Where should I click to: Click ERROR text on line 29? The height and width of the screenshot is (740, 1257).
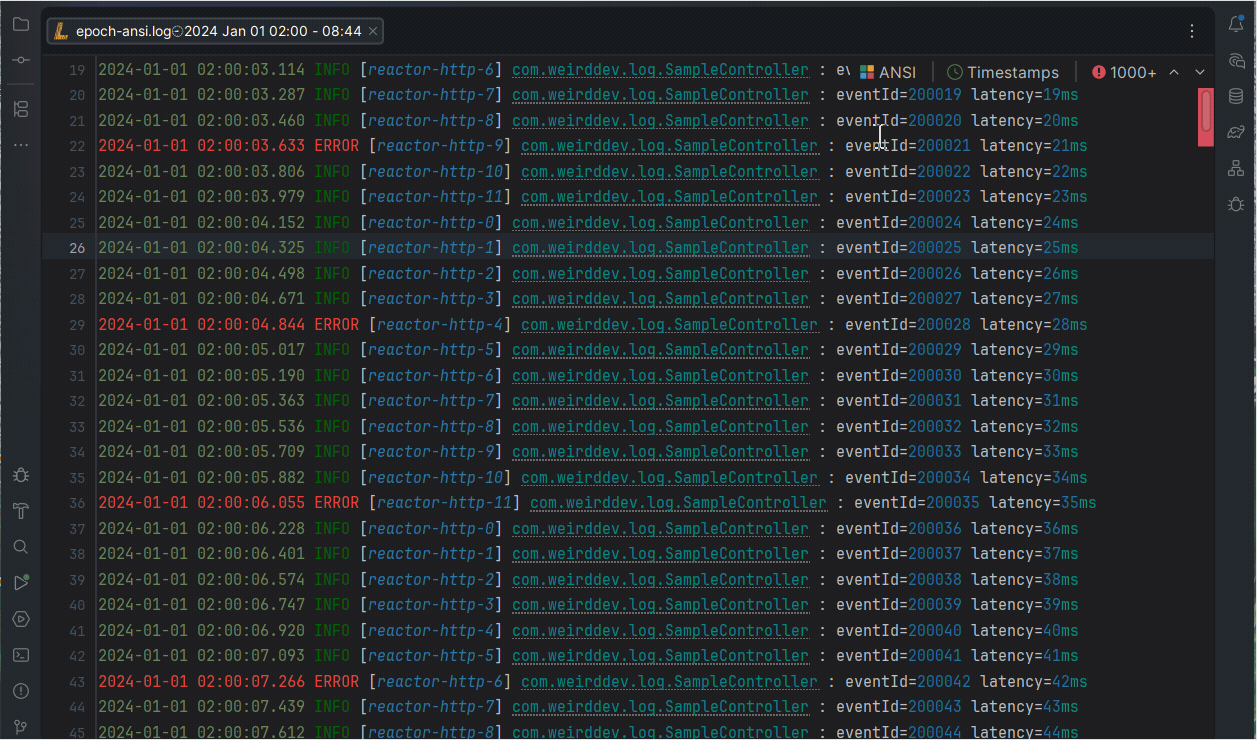(x=336, y=324)
